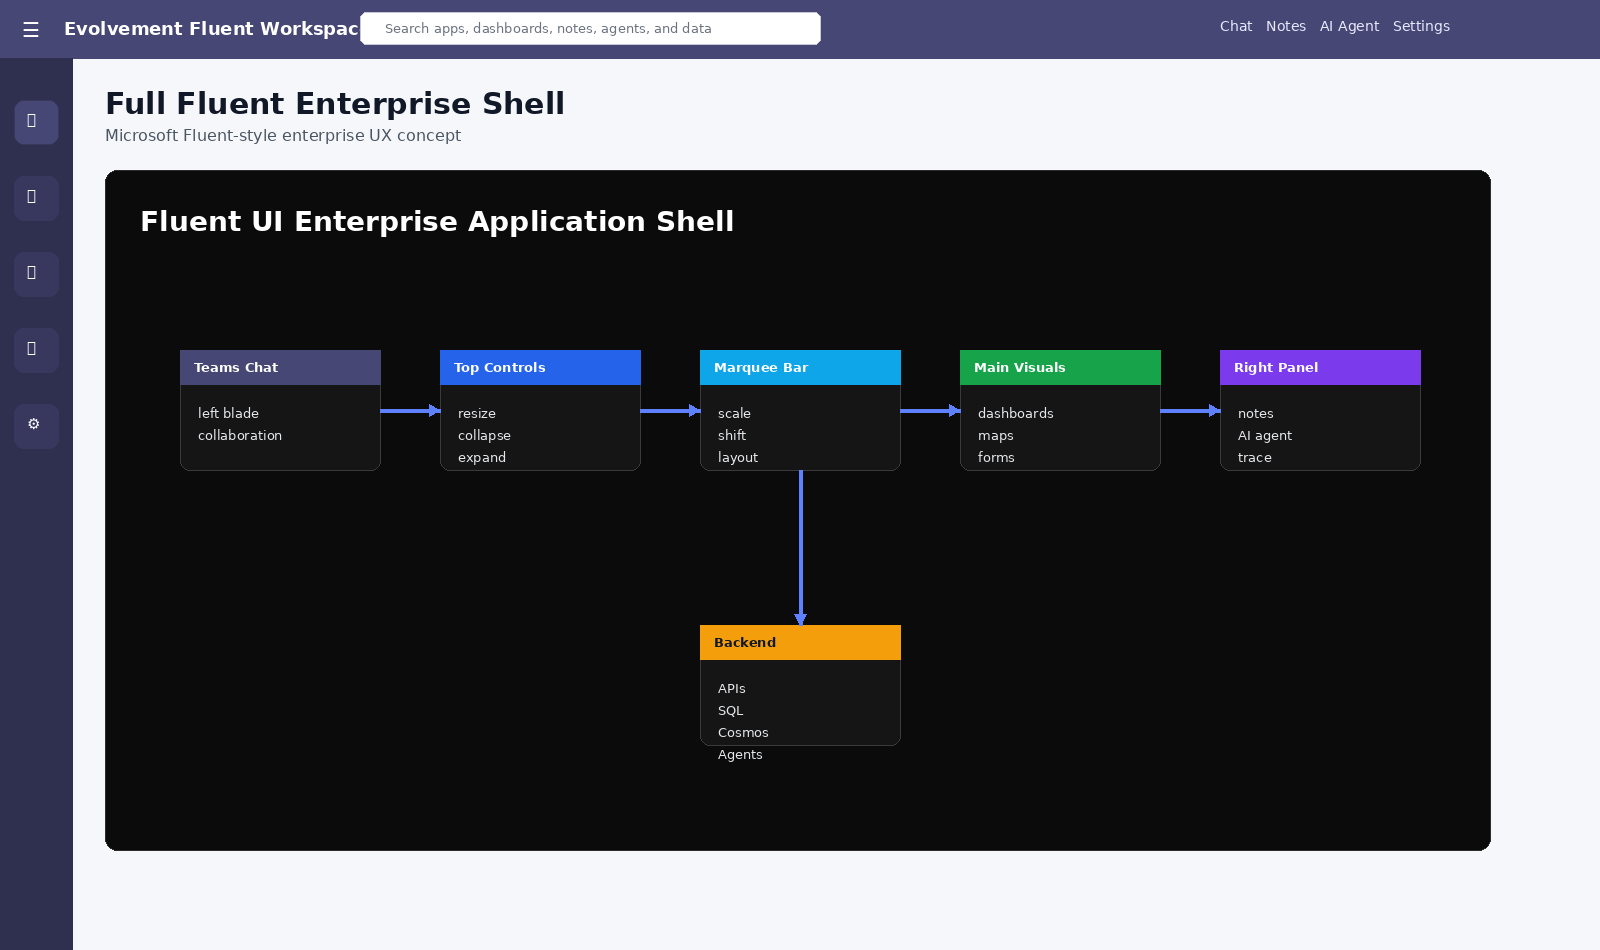The width and height of the screenshot is (1600, 950).
Task: Click 'maps' in Main Visuals node
Action: [996, 435]
